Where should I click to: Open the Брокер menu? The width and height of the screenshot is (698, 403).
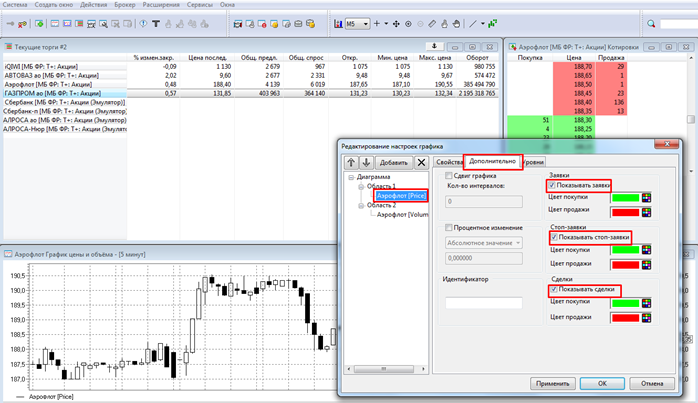coord(125,4)
